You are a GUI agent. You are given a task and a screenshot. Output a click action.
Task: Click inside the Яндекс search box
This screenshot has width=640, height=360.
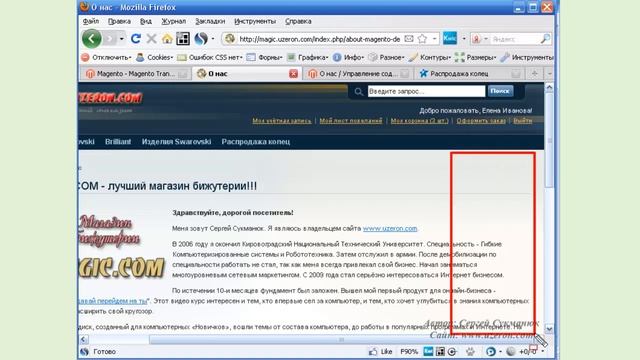(x=515, y=39)
